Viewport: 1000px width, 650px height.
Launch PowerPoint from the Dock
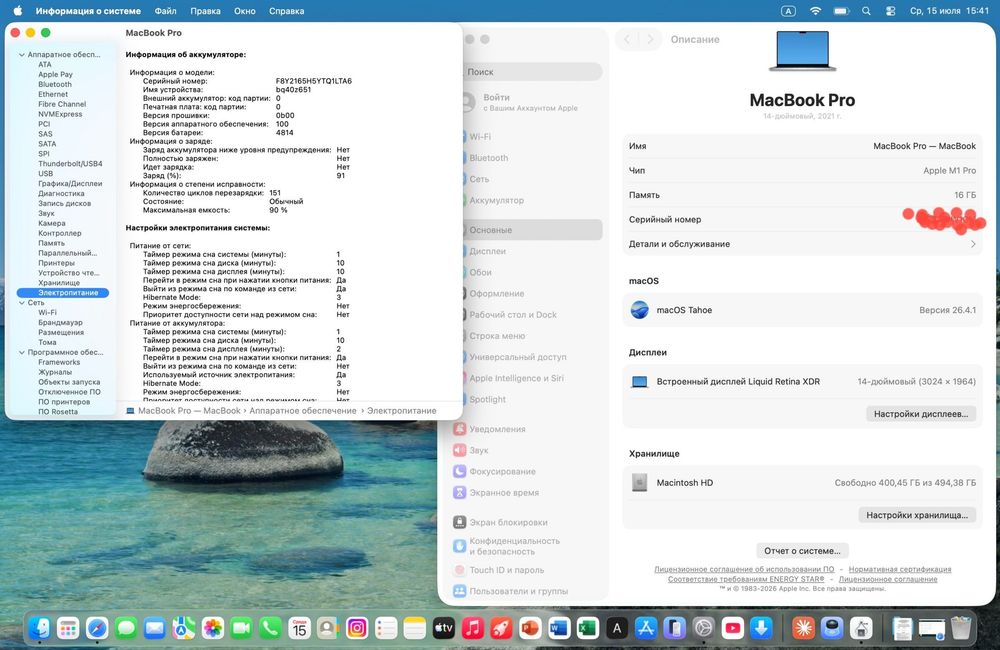coord(530,628)
